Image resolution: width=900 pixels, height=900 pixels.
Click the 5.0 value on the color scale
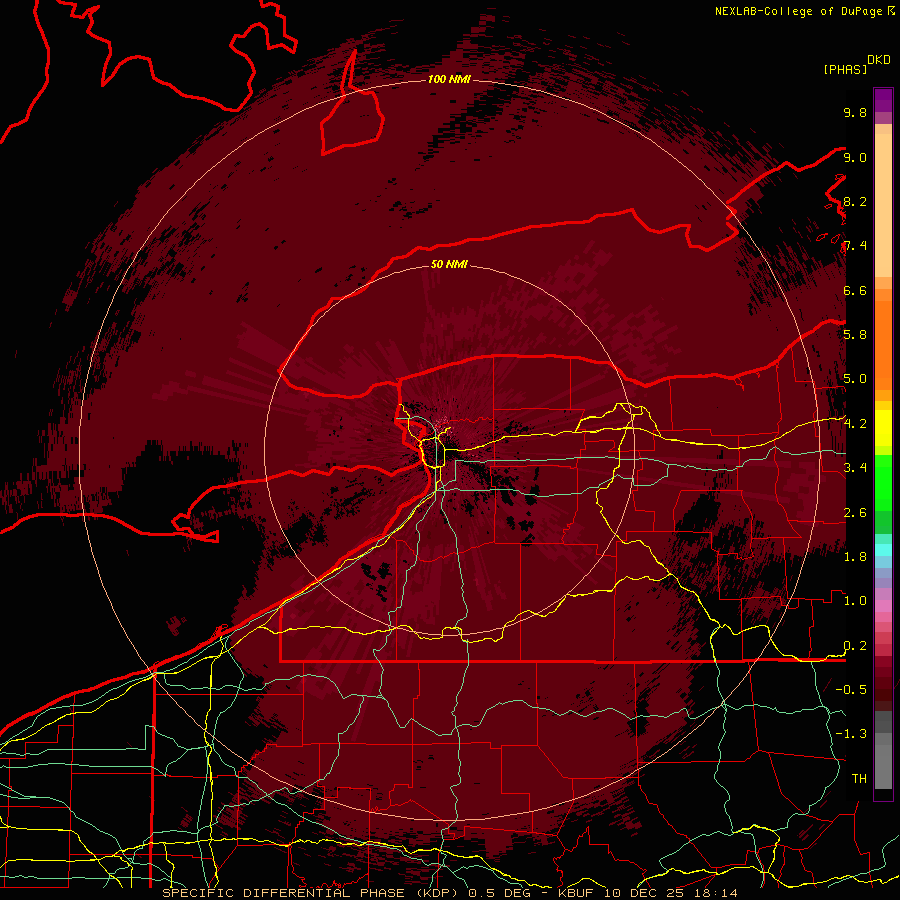click(855, 379)
